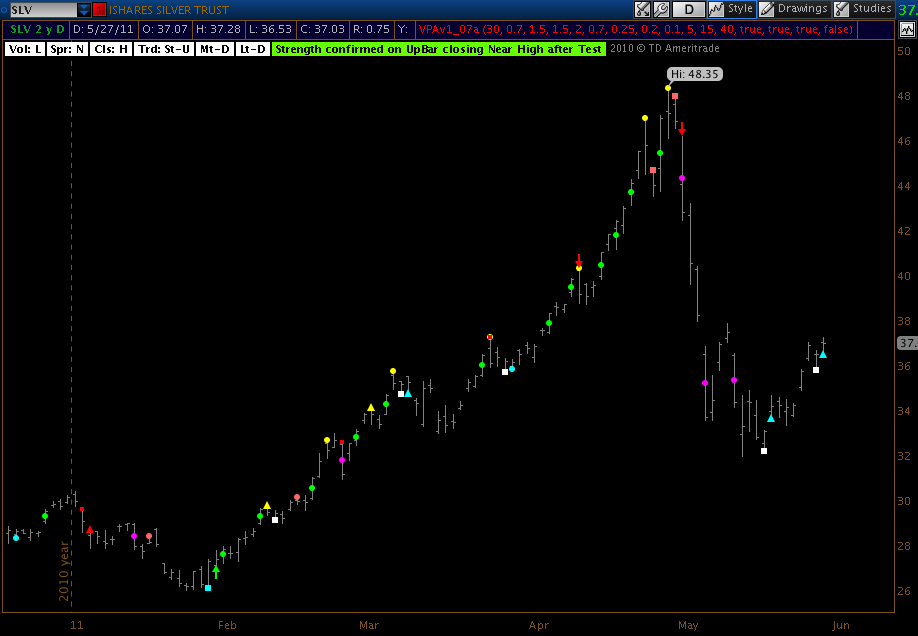918x636 pixels.
Task: Click the Mar label on the time axis
Action: [x=369, y=625]
